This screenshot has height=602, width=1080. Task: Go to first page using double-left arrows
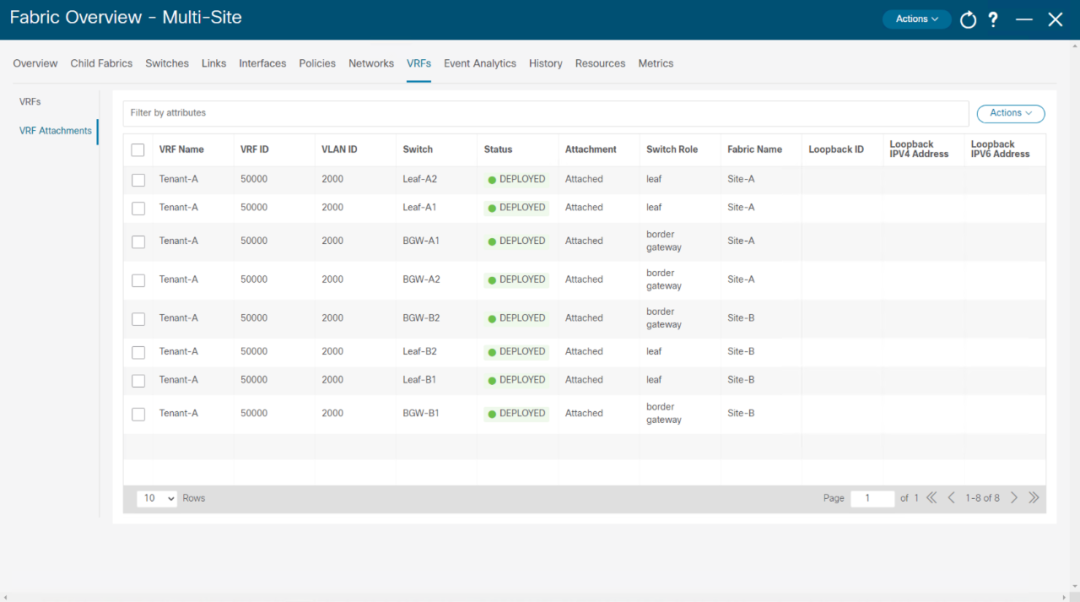click(x=931, y=498)
